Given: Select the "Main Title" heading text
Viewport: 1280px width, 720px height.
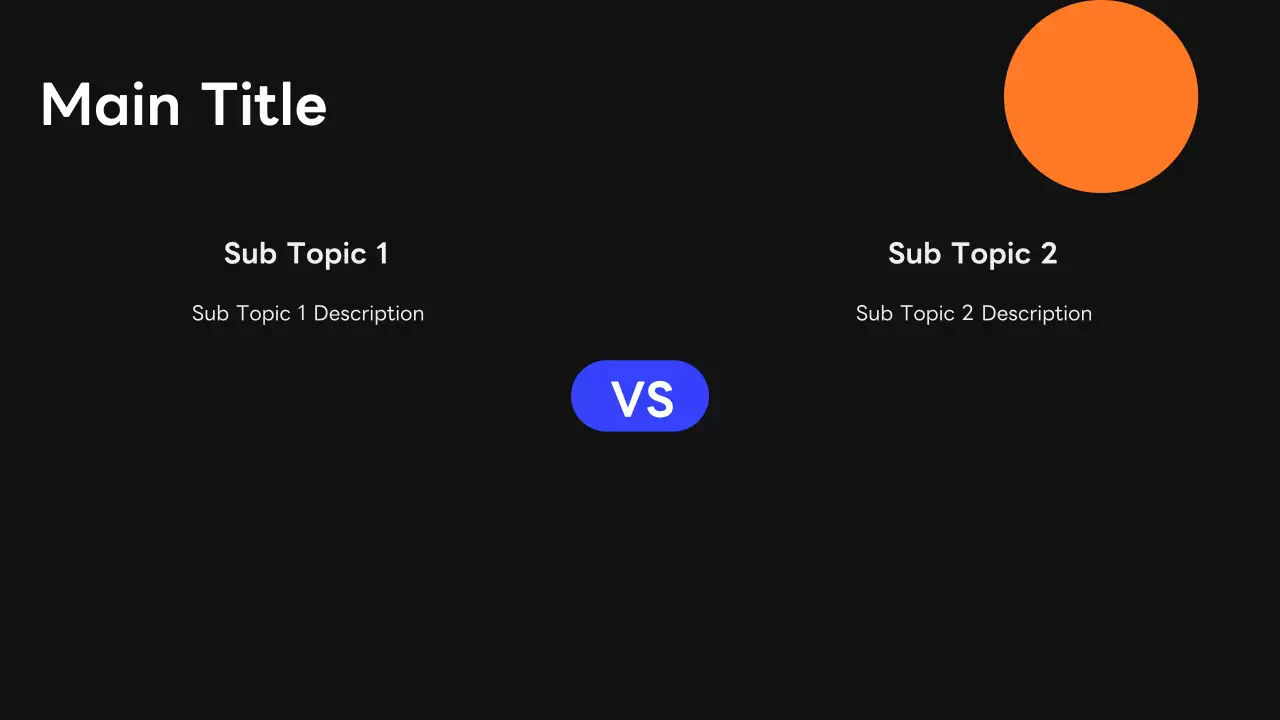Looking at the screenshot, I should click(184, 105).
